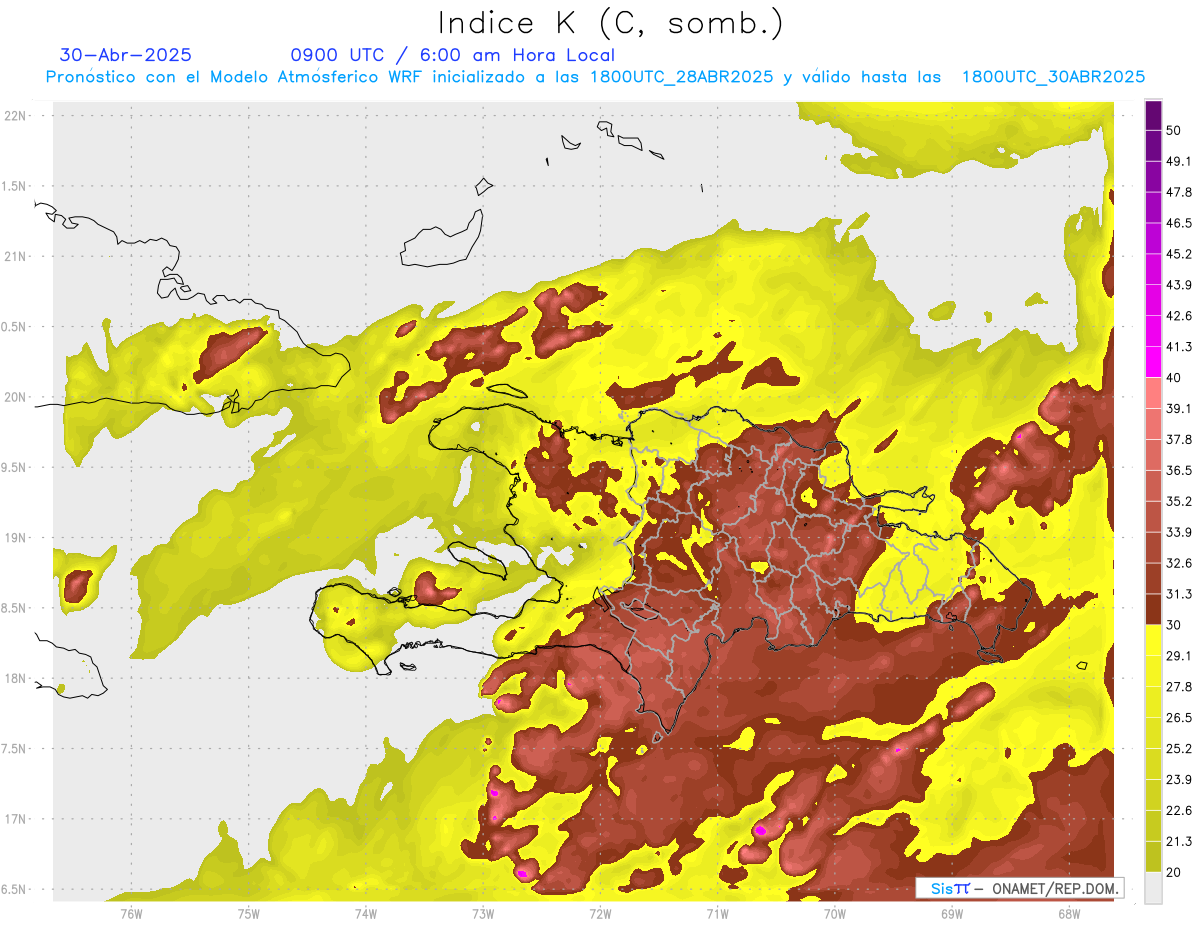This screenshot has height=927, width=1200.
Task: Click the '19N' latitude label
Action: 15,538
